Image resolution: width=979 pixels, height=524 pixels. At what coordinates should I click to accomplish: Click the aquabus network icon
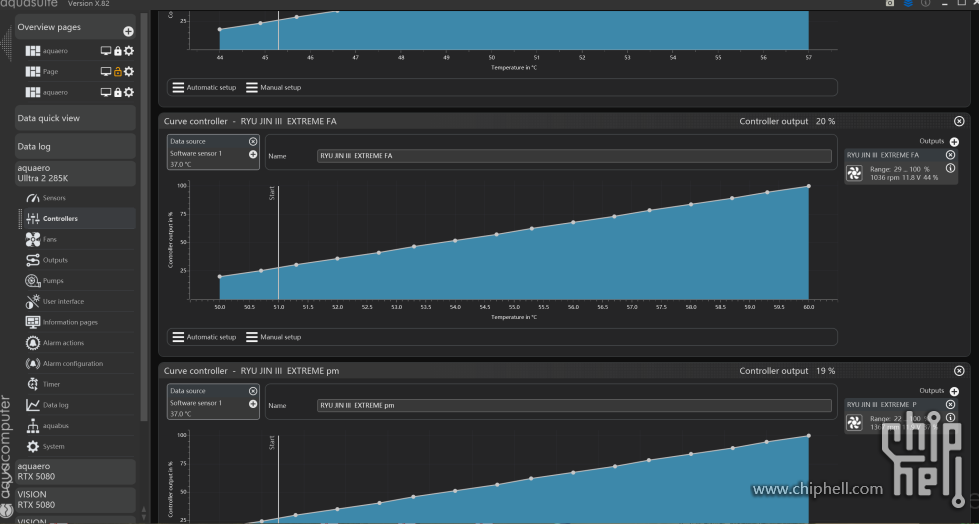[32, 425]
